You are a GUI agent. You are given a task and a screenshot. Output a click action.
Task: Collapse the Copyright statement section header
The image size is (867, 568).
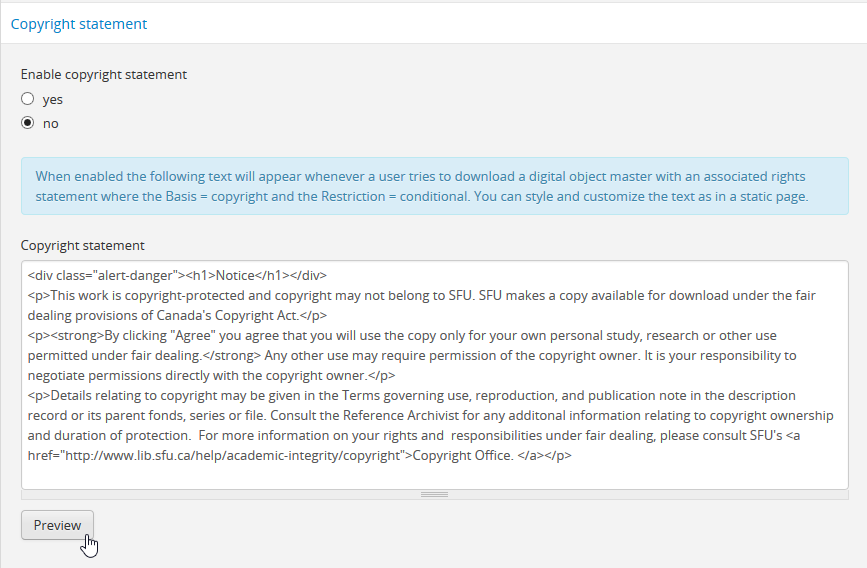78,23
